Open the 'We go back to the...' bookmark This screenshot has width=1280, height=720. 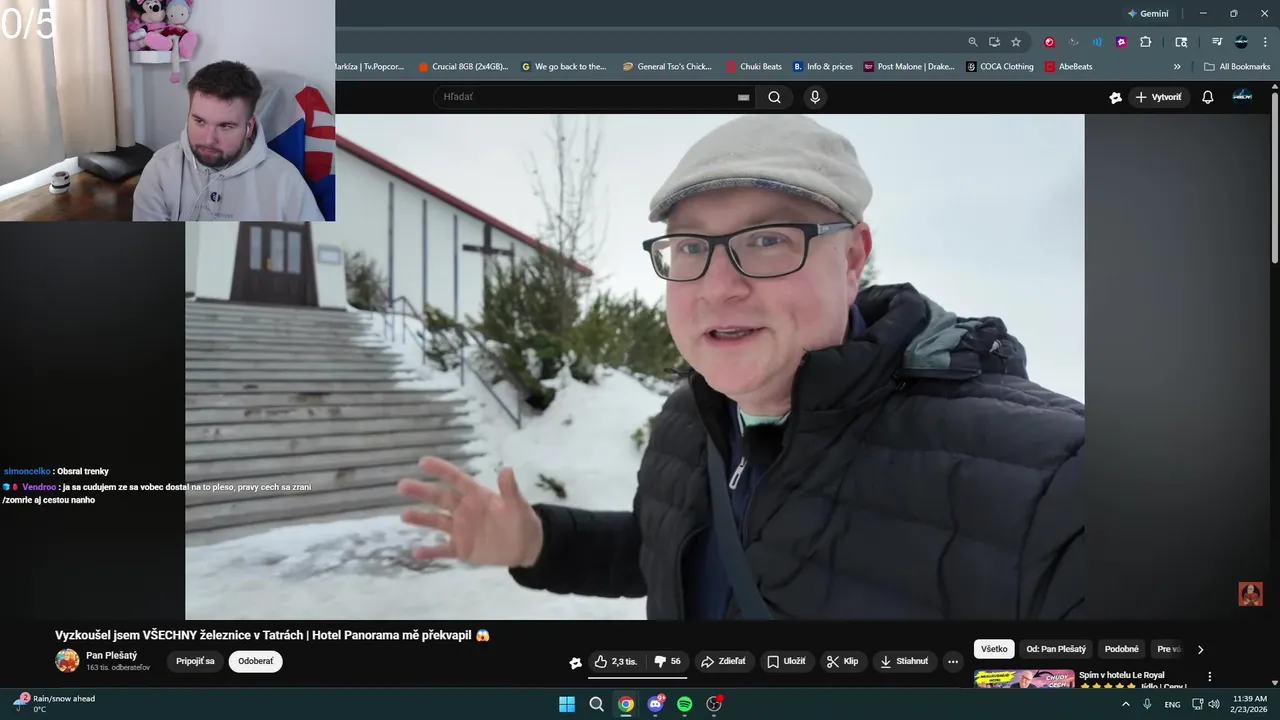pos(564,67)
